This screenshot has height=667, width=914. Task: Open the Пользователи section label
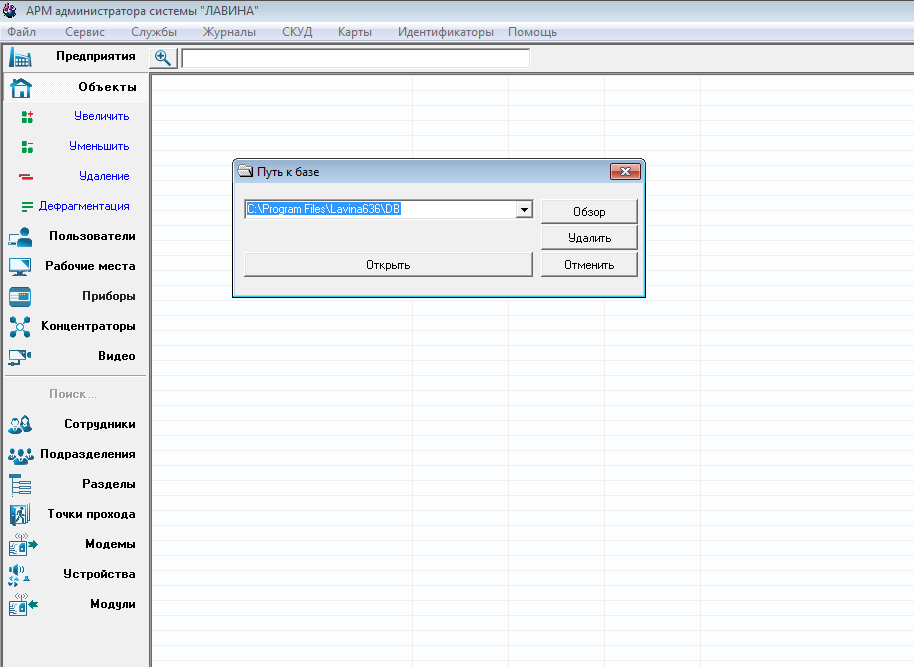click(x=92, y=236)
